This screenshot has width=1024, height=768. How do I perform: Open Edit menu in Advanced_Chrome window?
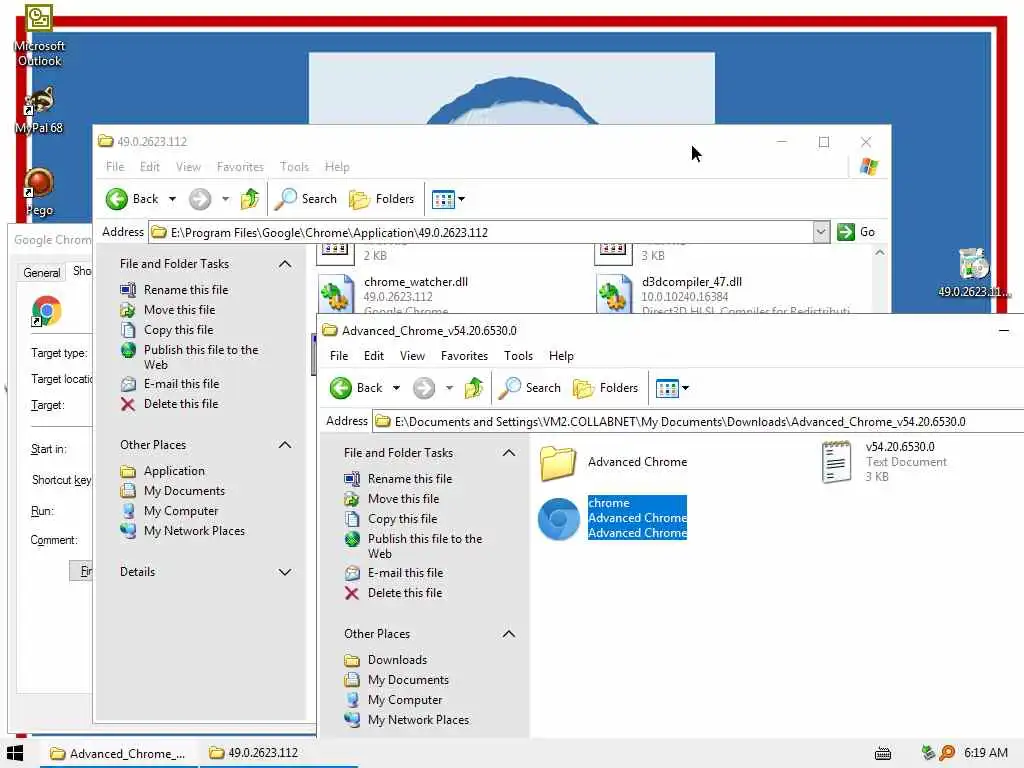(x=374, y=356)
